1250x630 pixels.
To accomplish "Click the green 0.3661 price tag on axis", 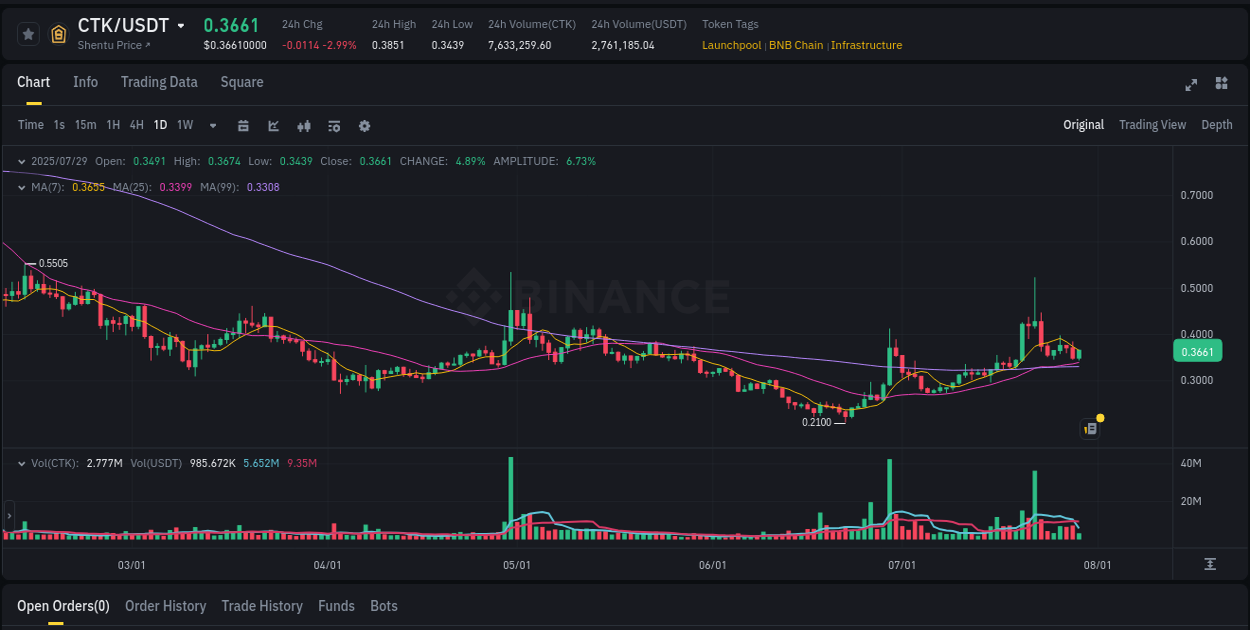I will (1197, 351).
